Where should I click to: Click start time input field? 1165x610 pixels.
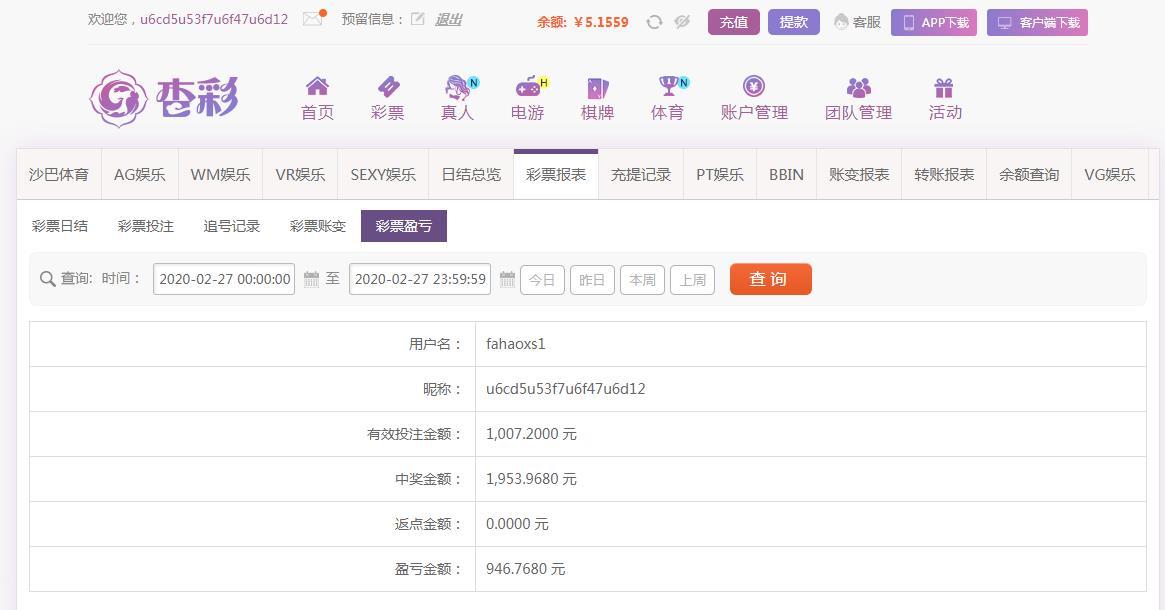(x=224, y=279)
